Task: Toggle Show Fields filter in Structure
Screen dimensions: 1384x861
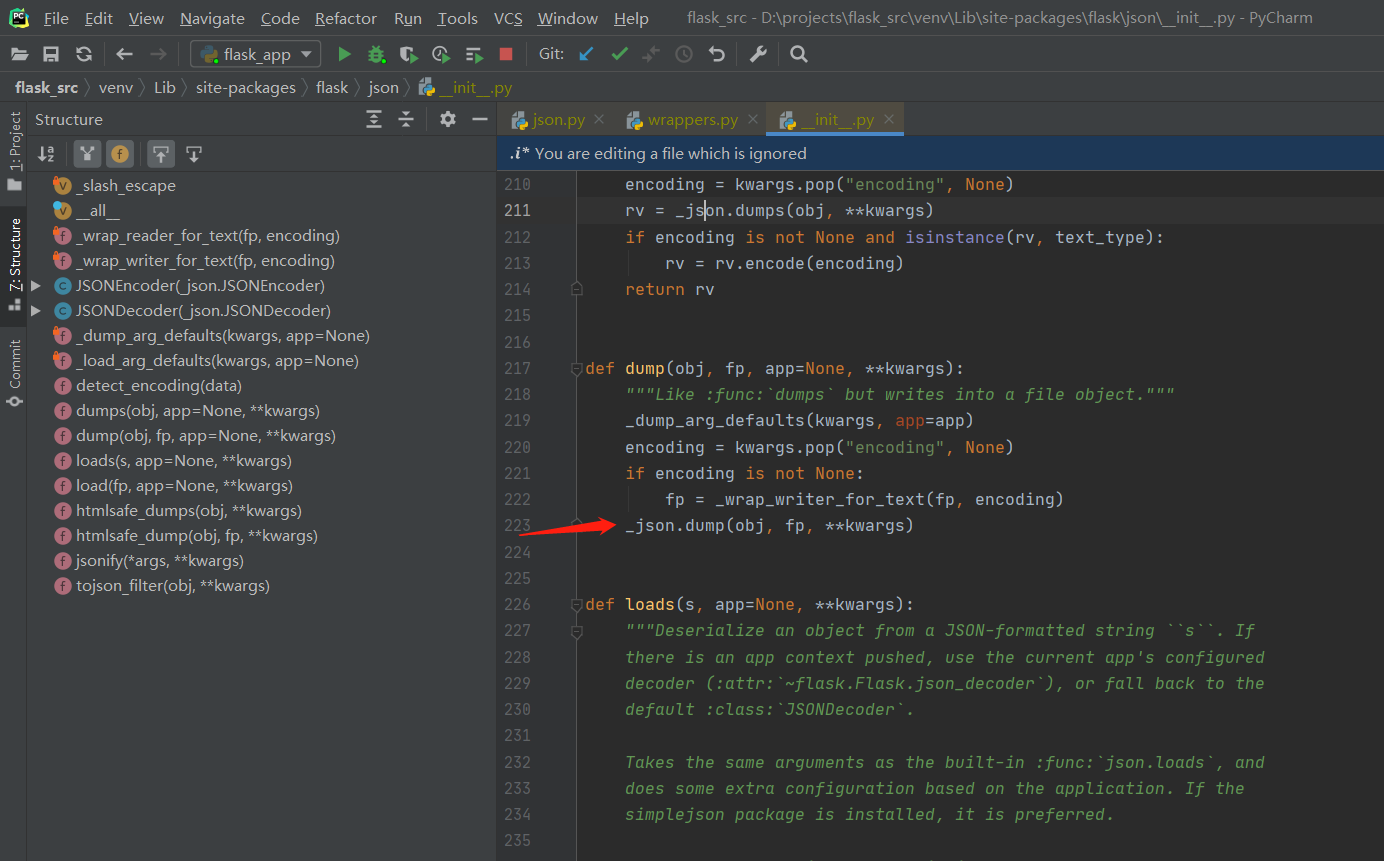Action: click(x=120, y=154)
